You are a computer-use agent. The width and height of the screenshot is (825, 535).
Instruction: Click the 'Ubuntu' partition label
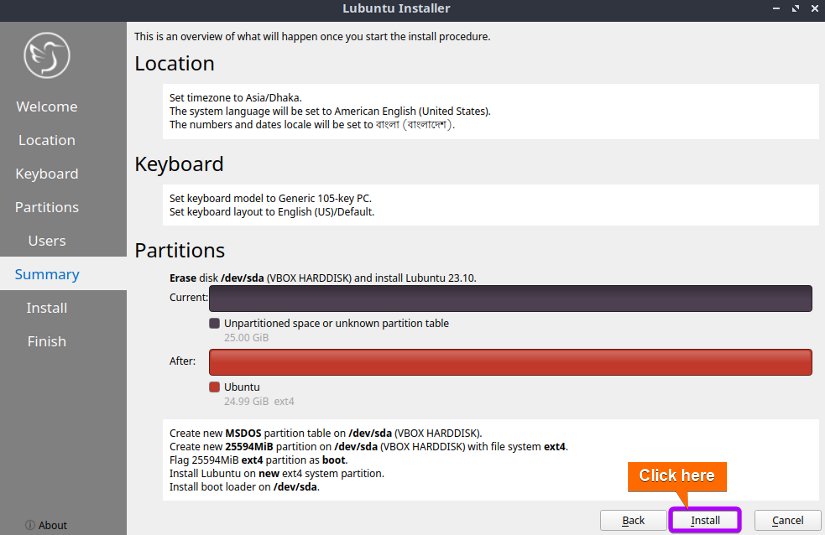click(242, 387)
